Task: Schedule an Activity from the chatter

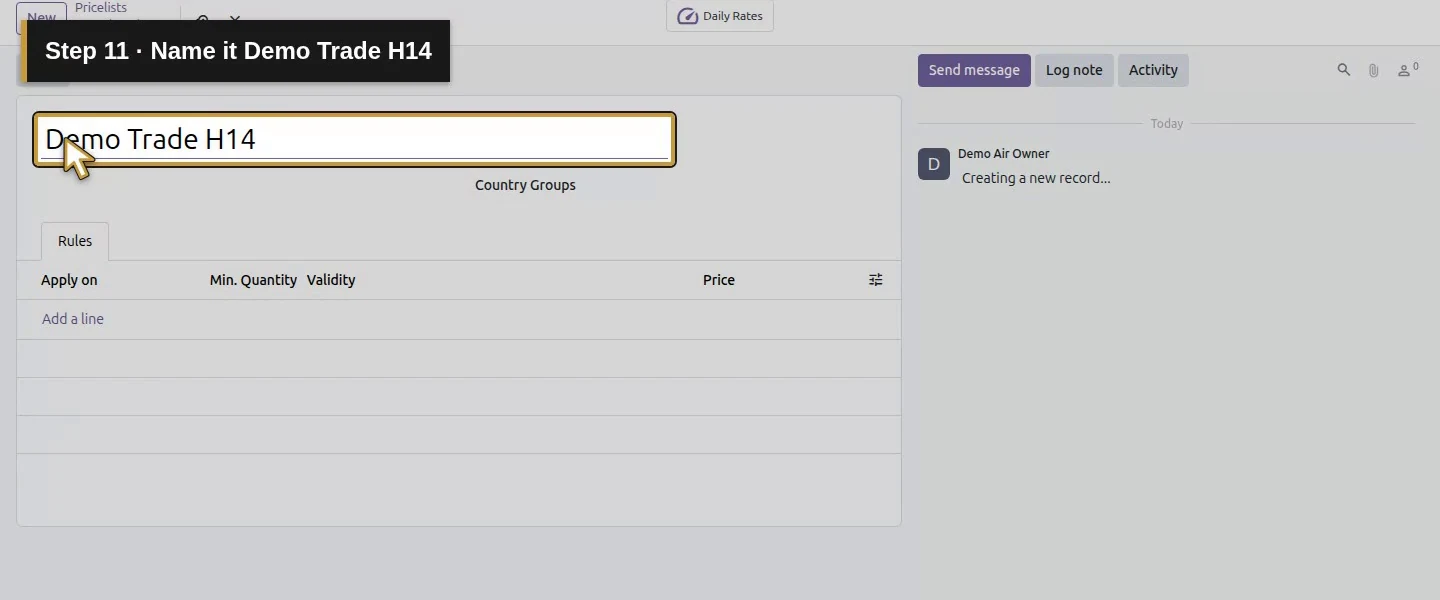Action: click(1153, 70)
